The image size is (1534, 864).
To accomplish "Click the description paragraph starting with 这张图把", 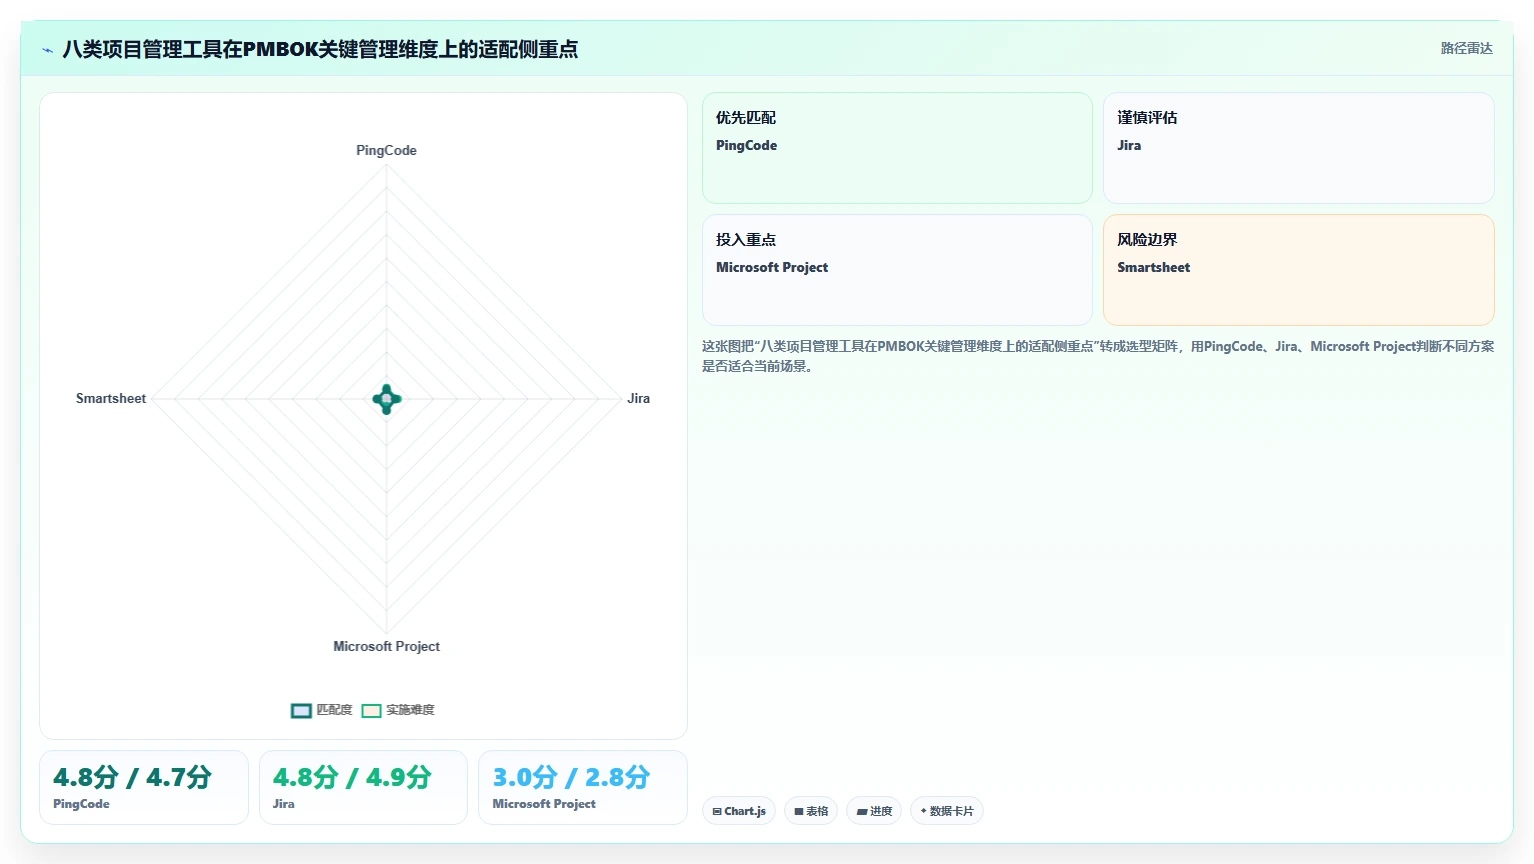I will click(x=1098, y=356).
